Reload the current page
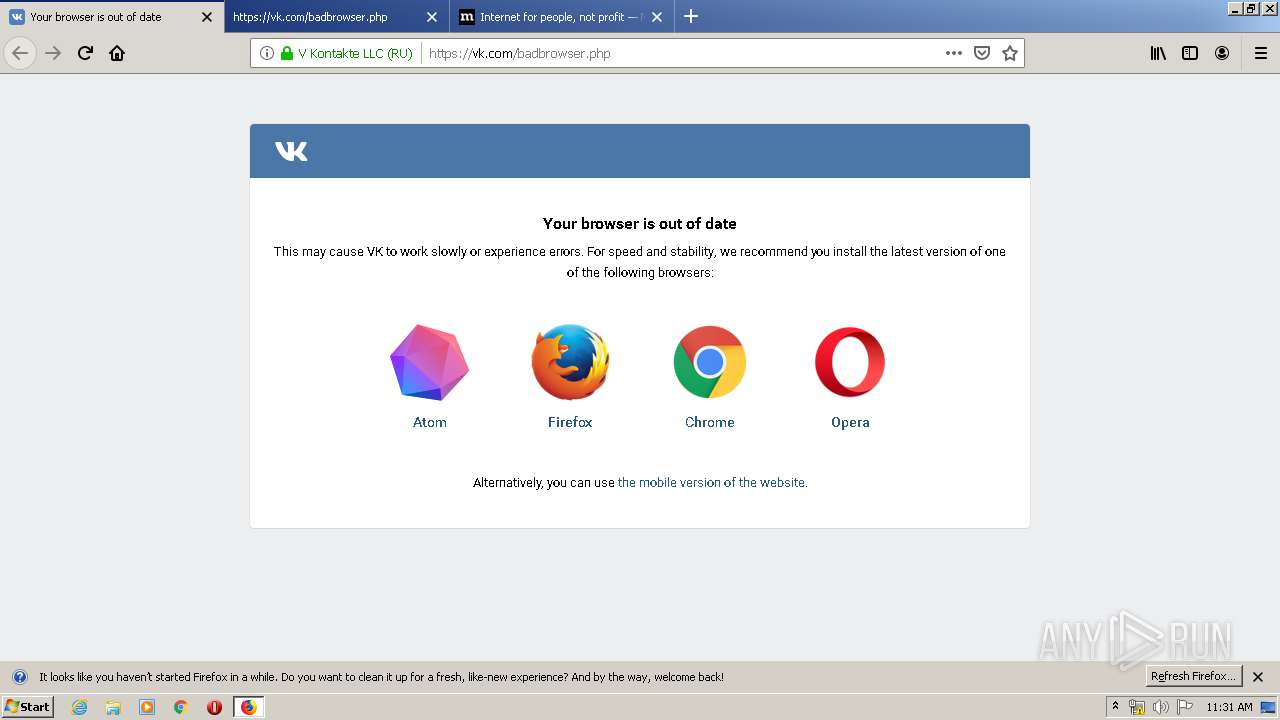The height and width of the screenshot is (720, 1280). tap(85, 53)
